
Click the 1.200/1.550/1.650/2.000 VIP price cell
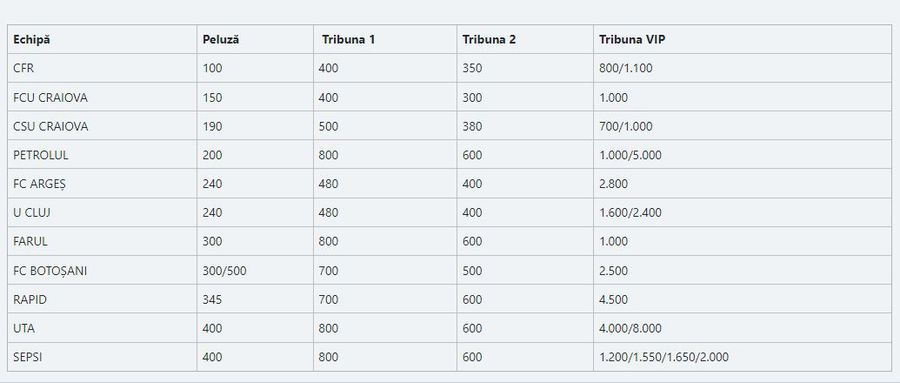(x=742, y=357)
